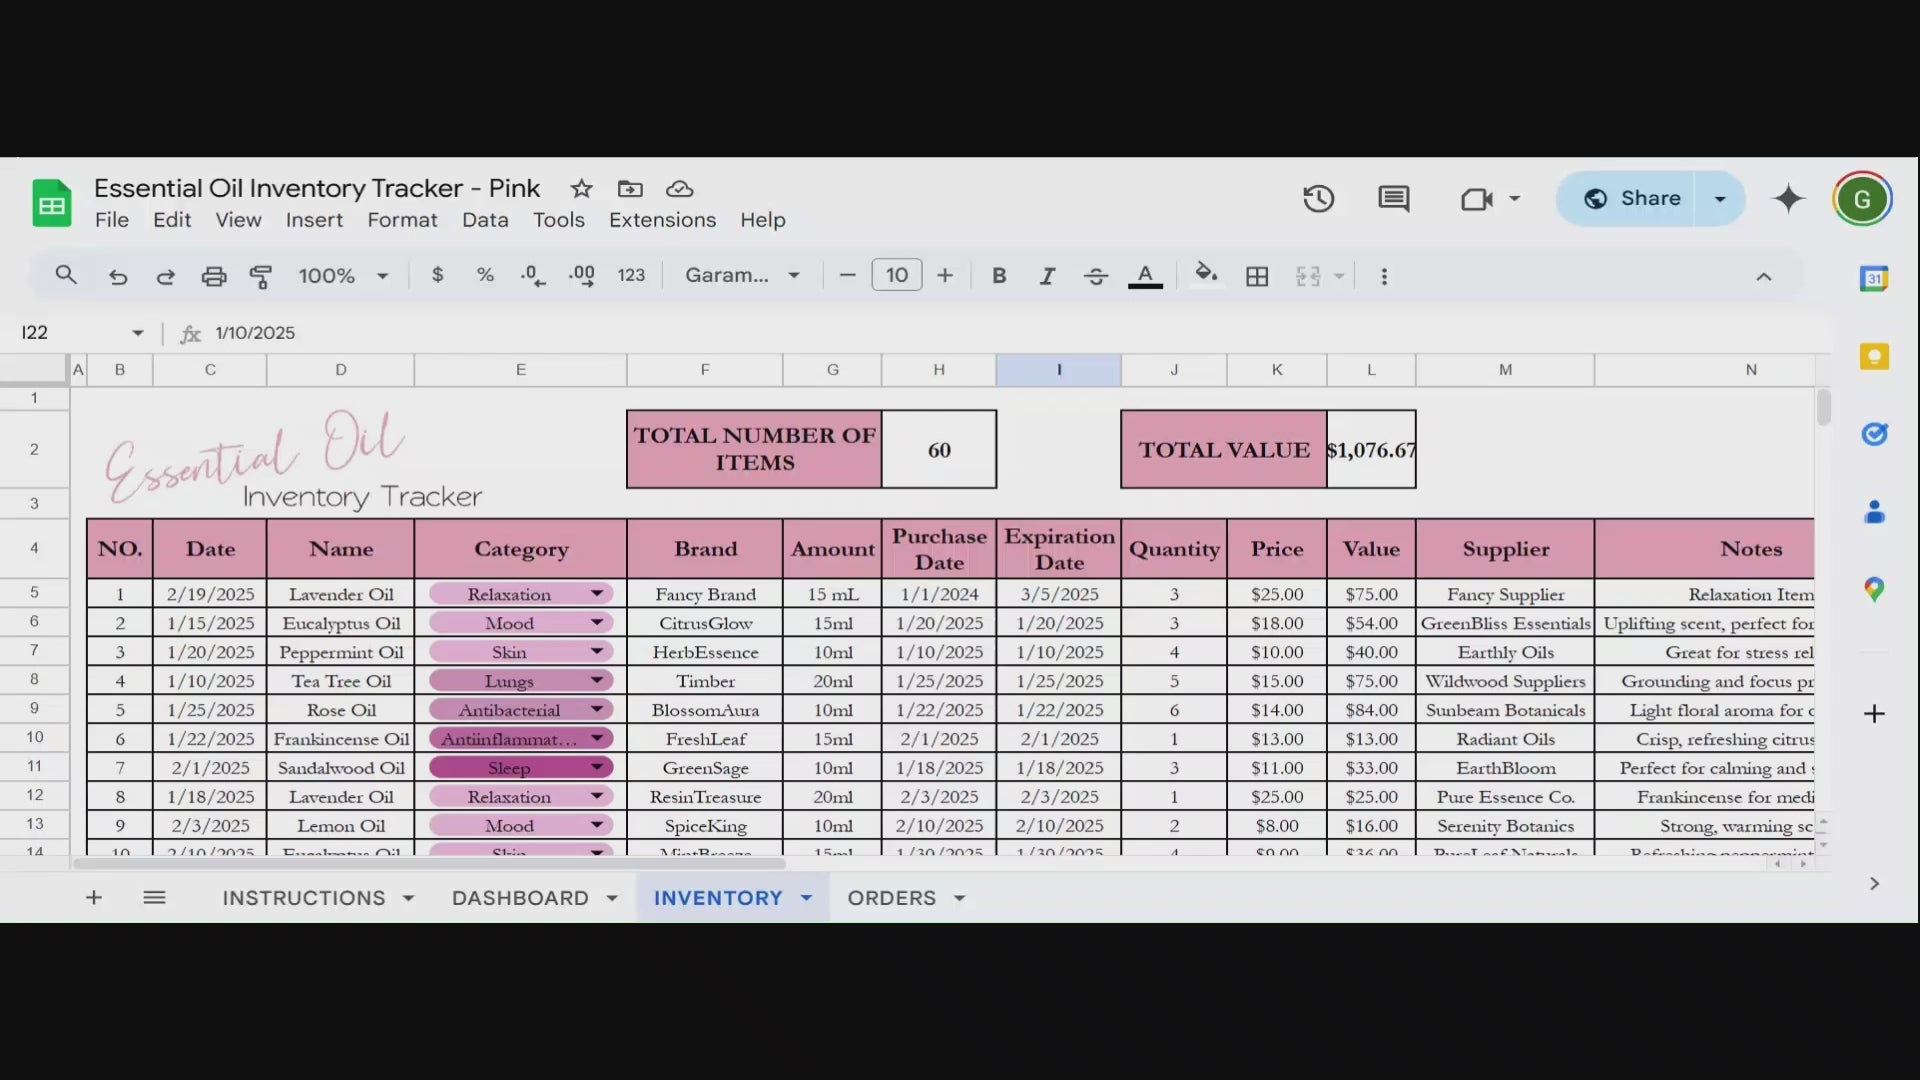Toggle bold formatting

tap(998, 276)
